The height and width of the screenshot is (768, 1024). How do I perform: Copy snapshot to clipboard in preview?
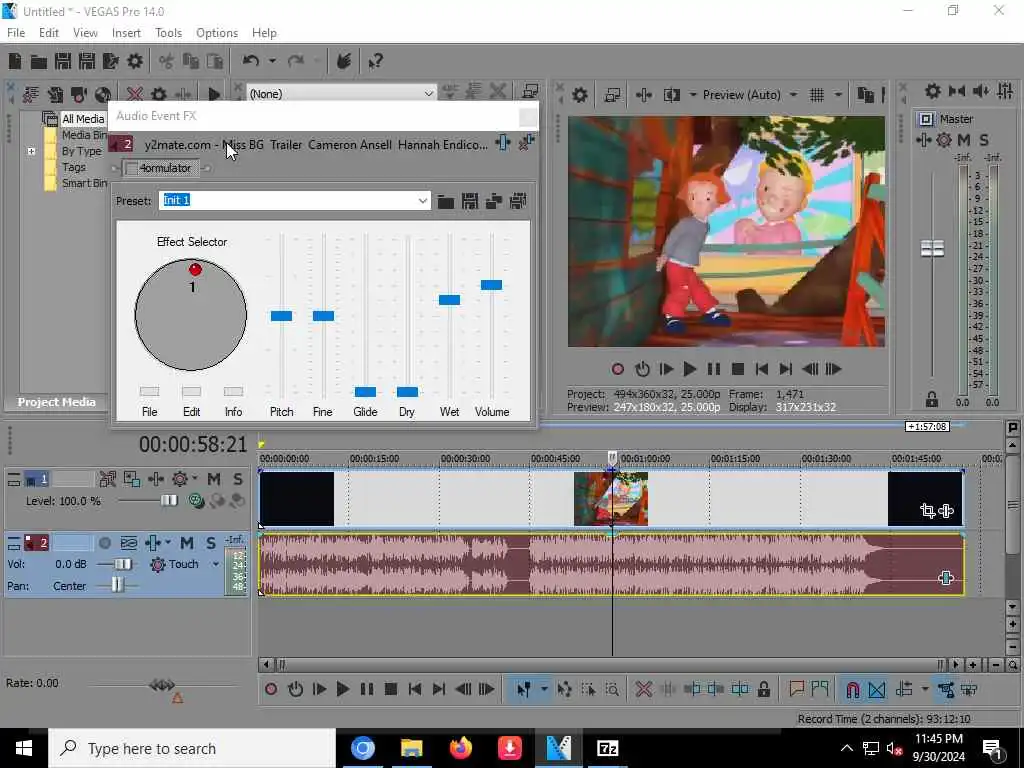tap(865, 95)
